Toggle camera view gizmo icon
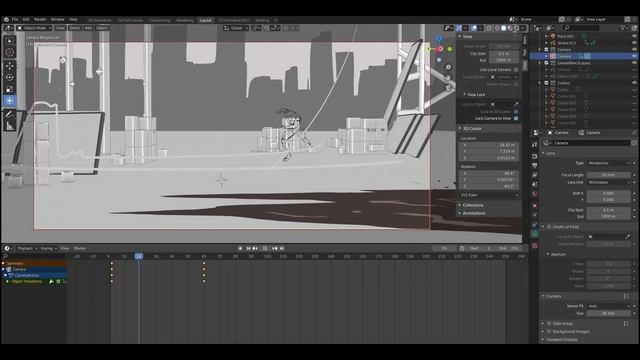Viewport: 640px width, 360px height. 448,87
